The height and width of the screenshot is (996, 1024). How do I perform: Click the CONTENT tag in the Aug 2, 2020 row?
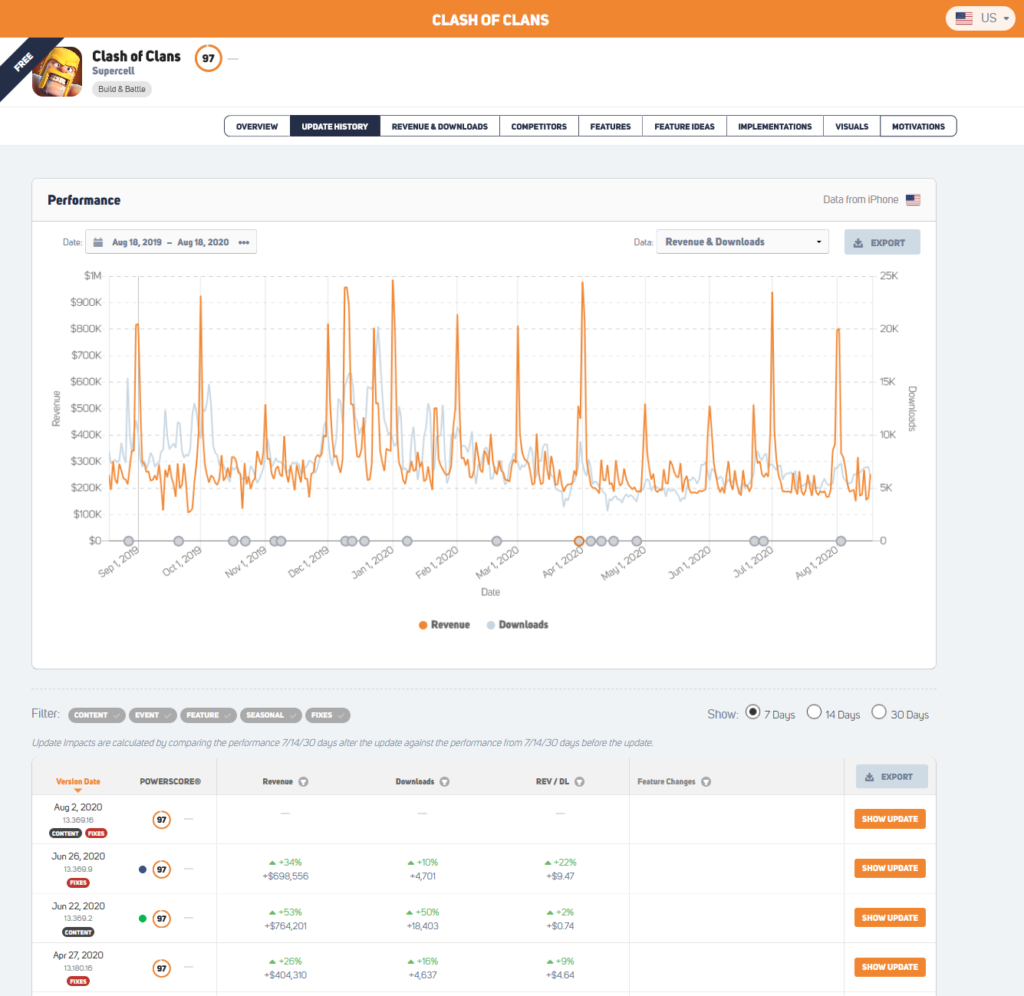(65, 833)
